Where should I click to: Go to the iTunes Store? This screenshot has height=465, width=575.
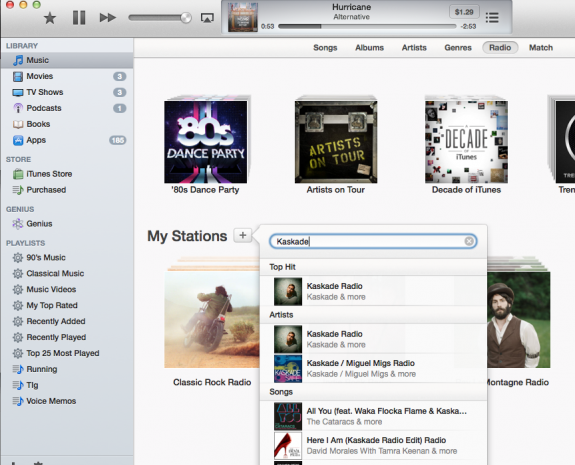67,174
